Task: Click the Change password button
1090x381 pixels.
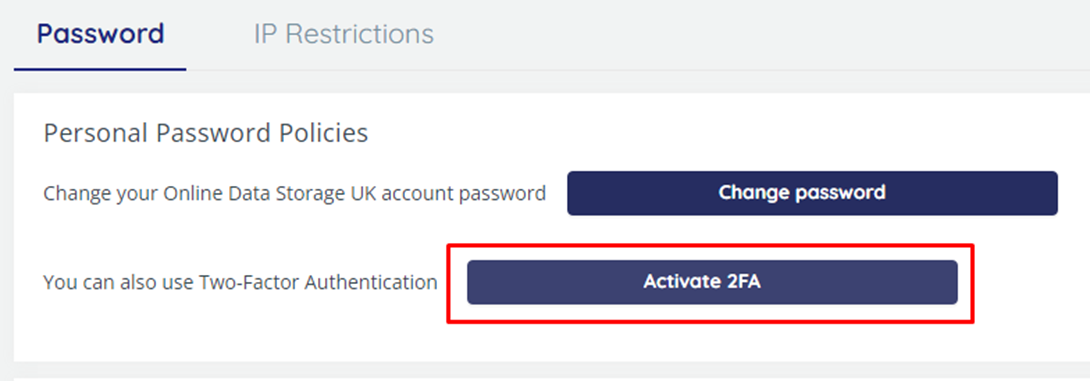Action: (x=812, y=193)
